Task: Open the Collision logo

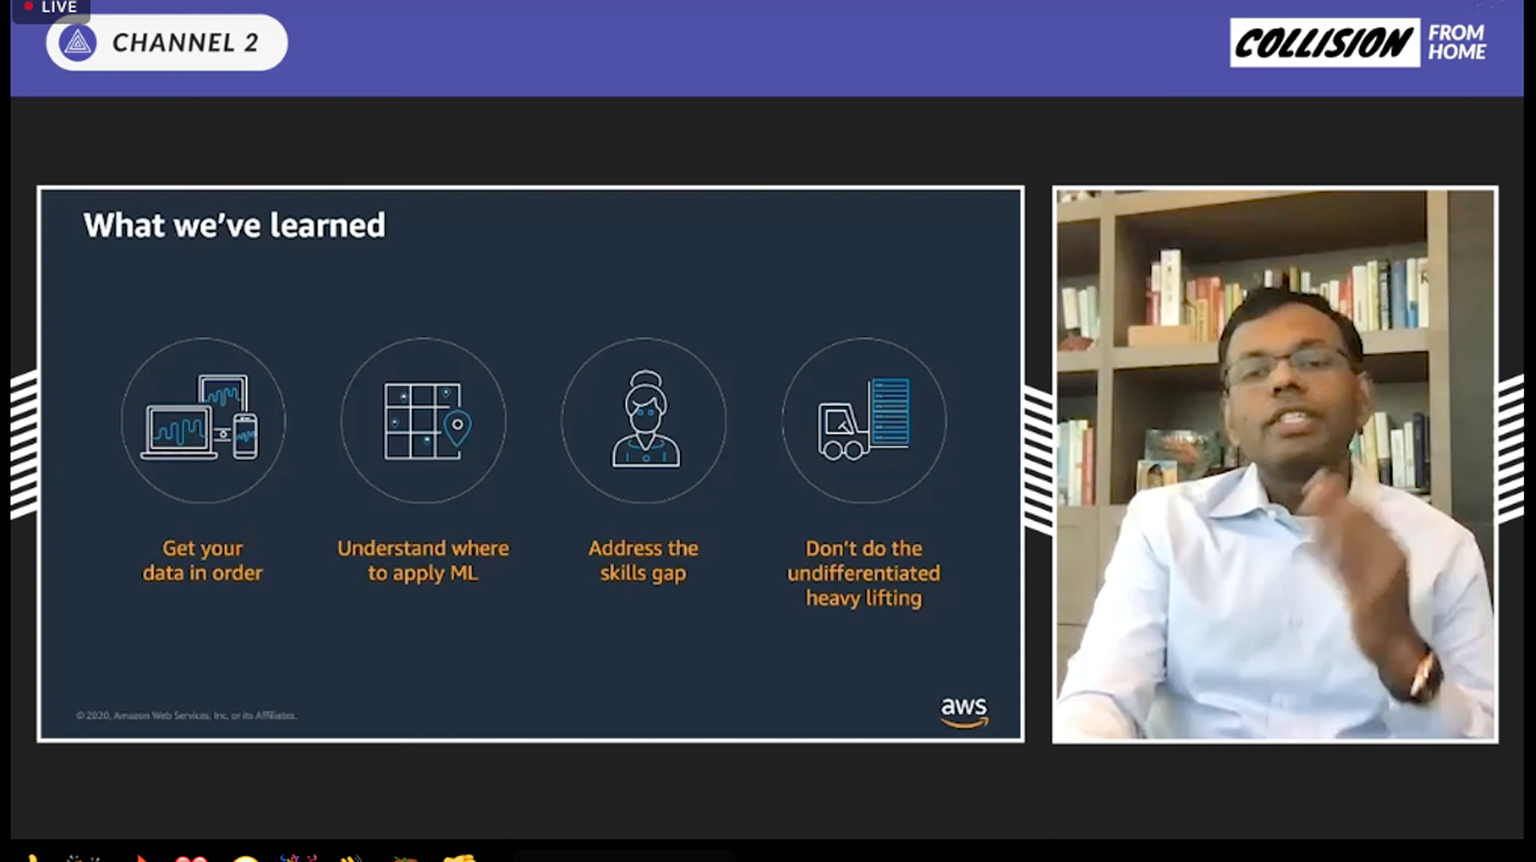Action: click(x=1323, y=43)
